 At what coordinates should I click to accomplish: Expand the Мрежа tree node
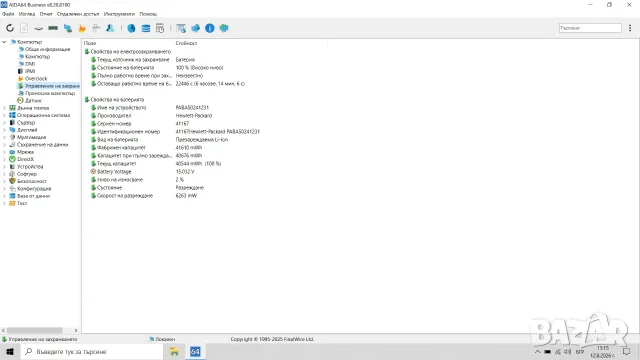coord(4,152)
